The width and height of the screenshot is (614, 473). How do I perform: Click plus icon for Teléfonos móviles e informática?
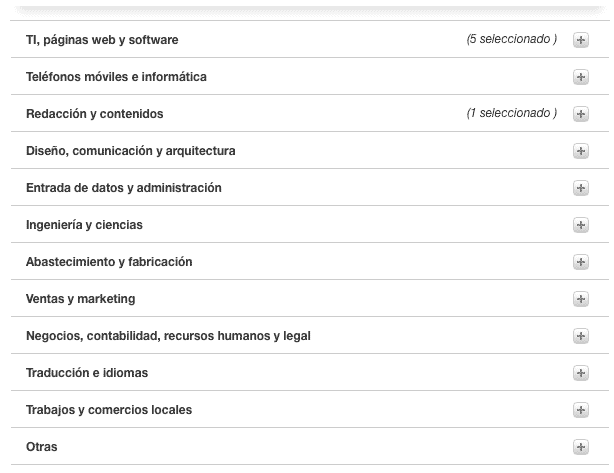click(x=581, y=77)
